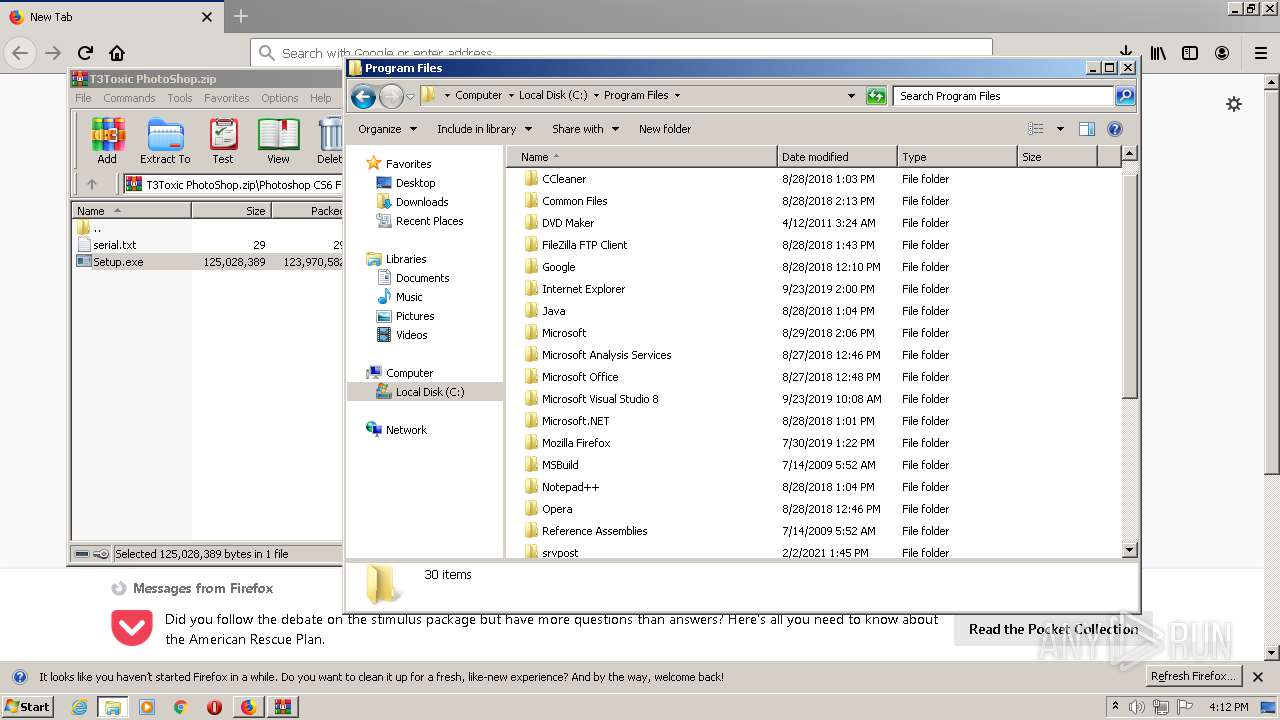This screenshot has height=720, width=1280.
Task: Open address bar history dropdown
Action: [851, 96]
